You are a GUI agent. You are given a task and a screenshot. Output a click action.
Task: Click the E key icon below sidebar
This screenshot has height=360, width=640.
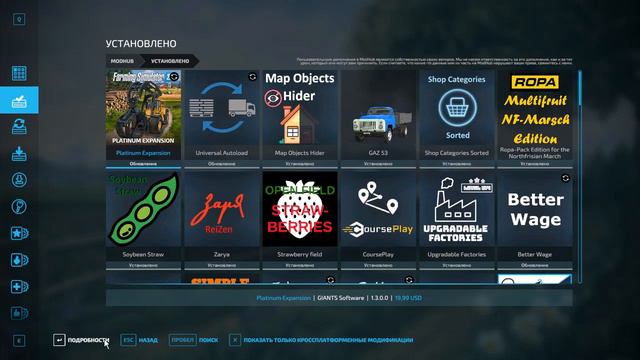(x=19, y=341)
